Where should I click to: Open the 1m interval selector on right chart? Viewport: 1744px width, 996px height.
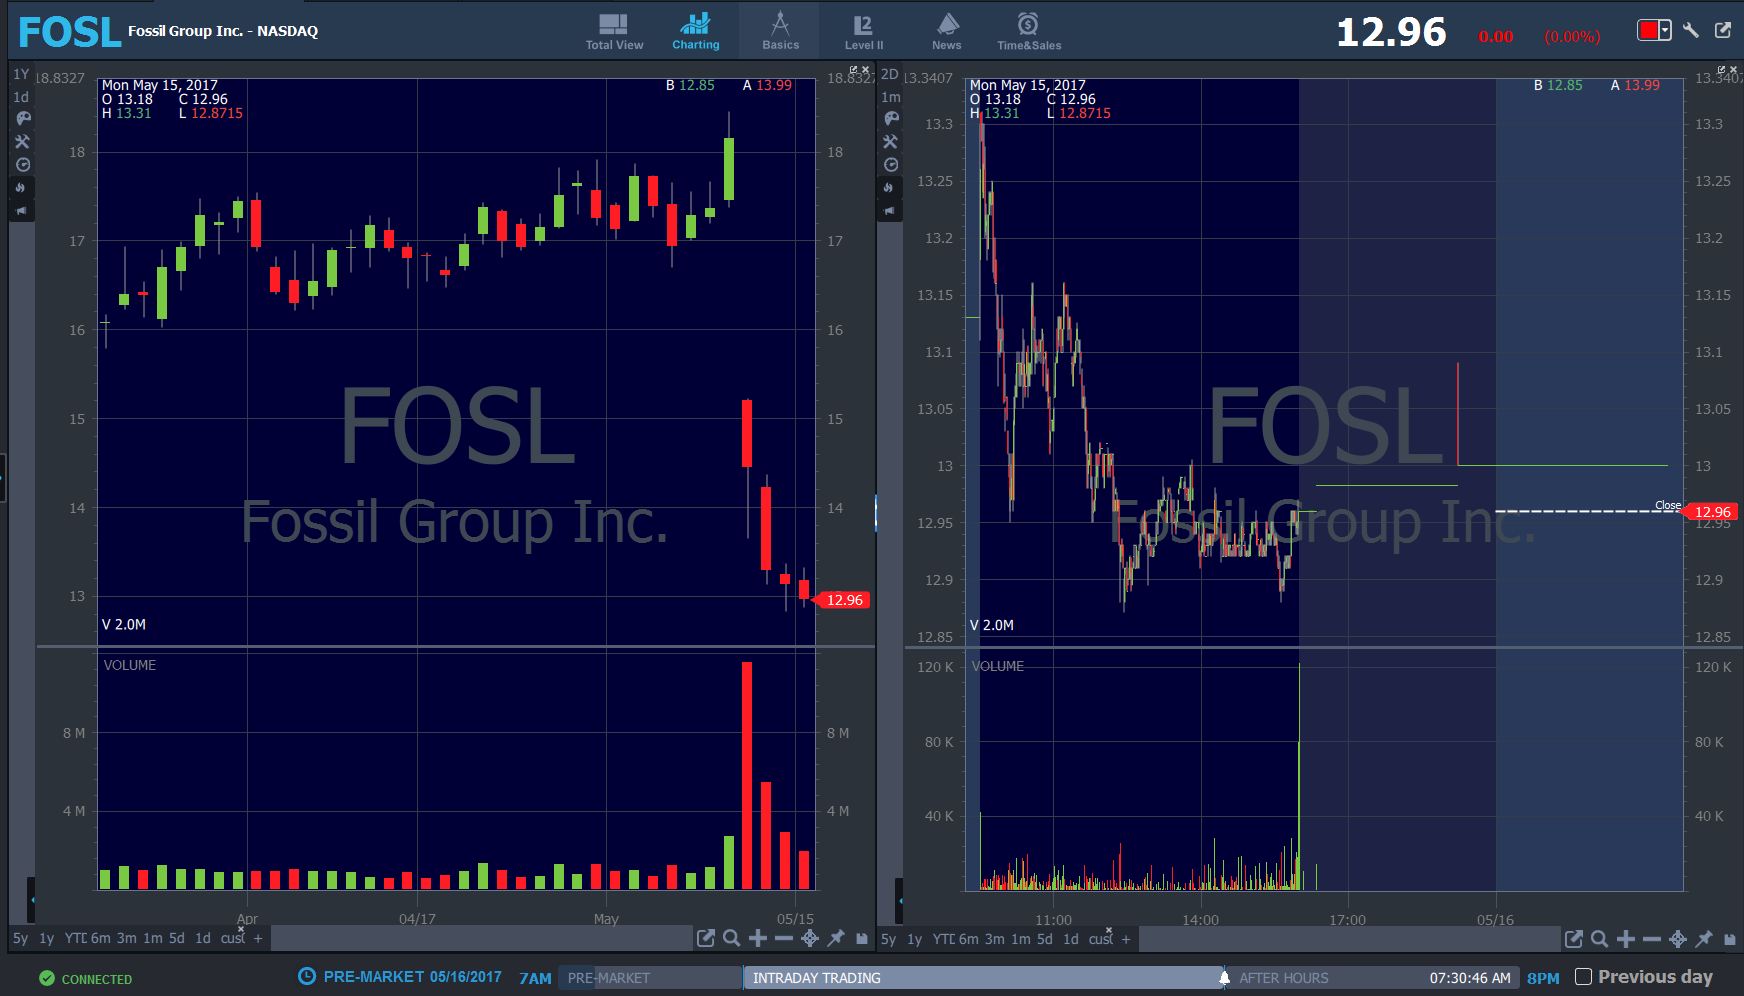(890, 97)
